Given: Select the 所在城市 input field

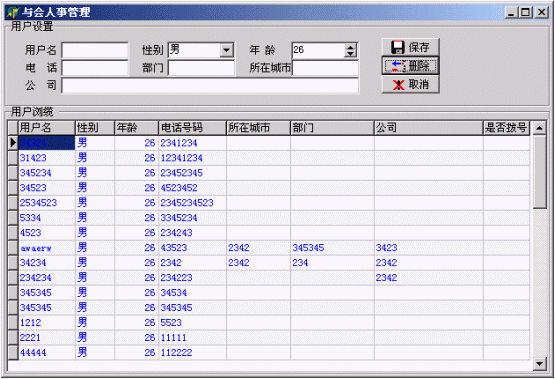Looking at the screenshot, I should coord(325,68).
